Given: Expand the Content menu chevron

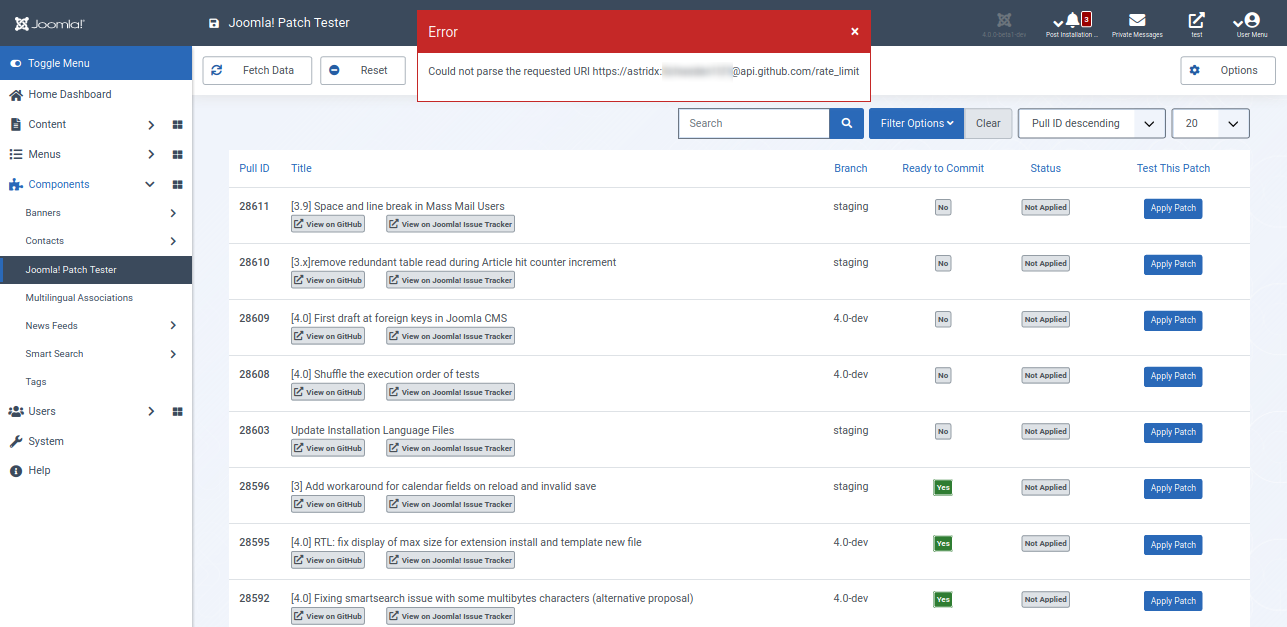Looking at the screenshot, I should point(151,125).
